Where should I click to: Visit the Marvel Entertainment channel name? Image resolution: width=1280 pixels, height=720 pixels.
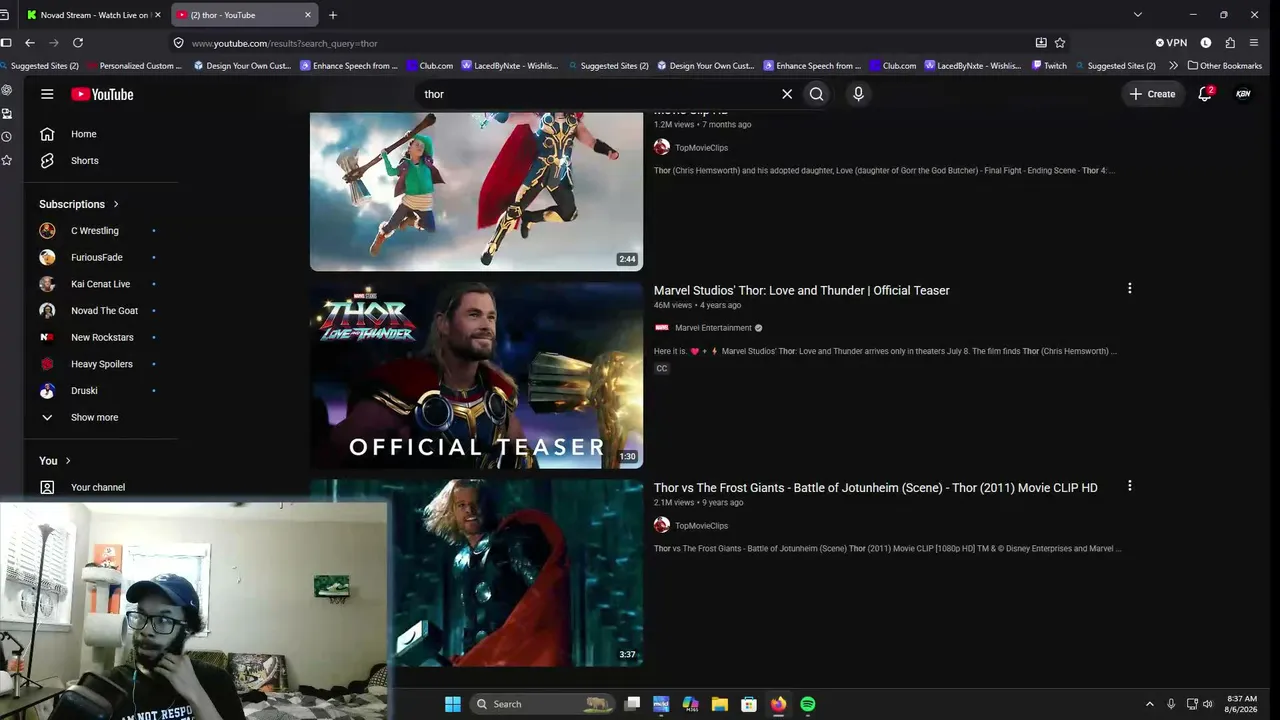pos(713,328)
